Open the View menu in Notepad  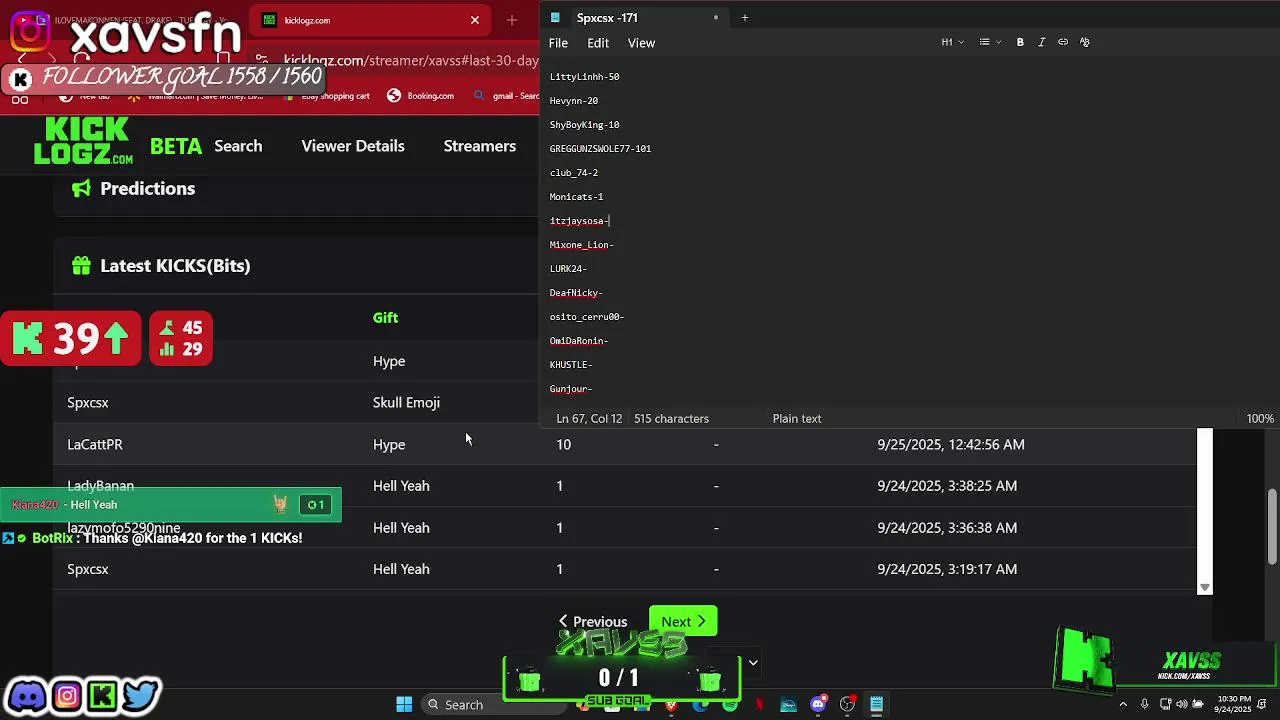[641, 43]
